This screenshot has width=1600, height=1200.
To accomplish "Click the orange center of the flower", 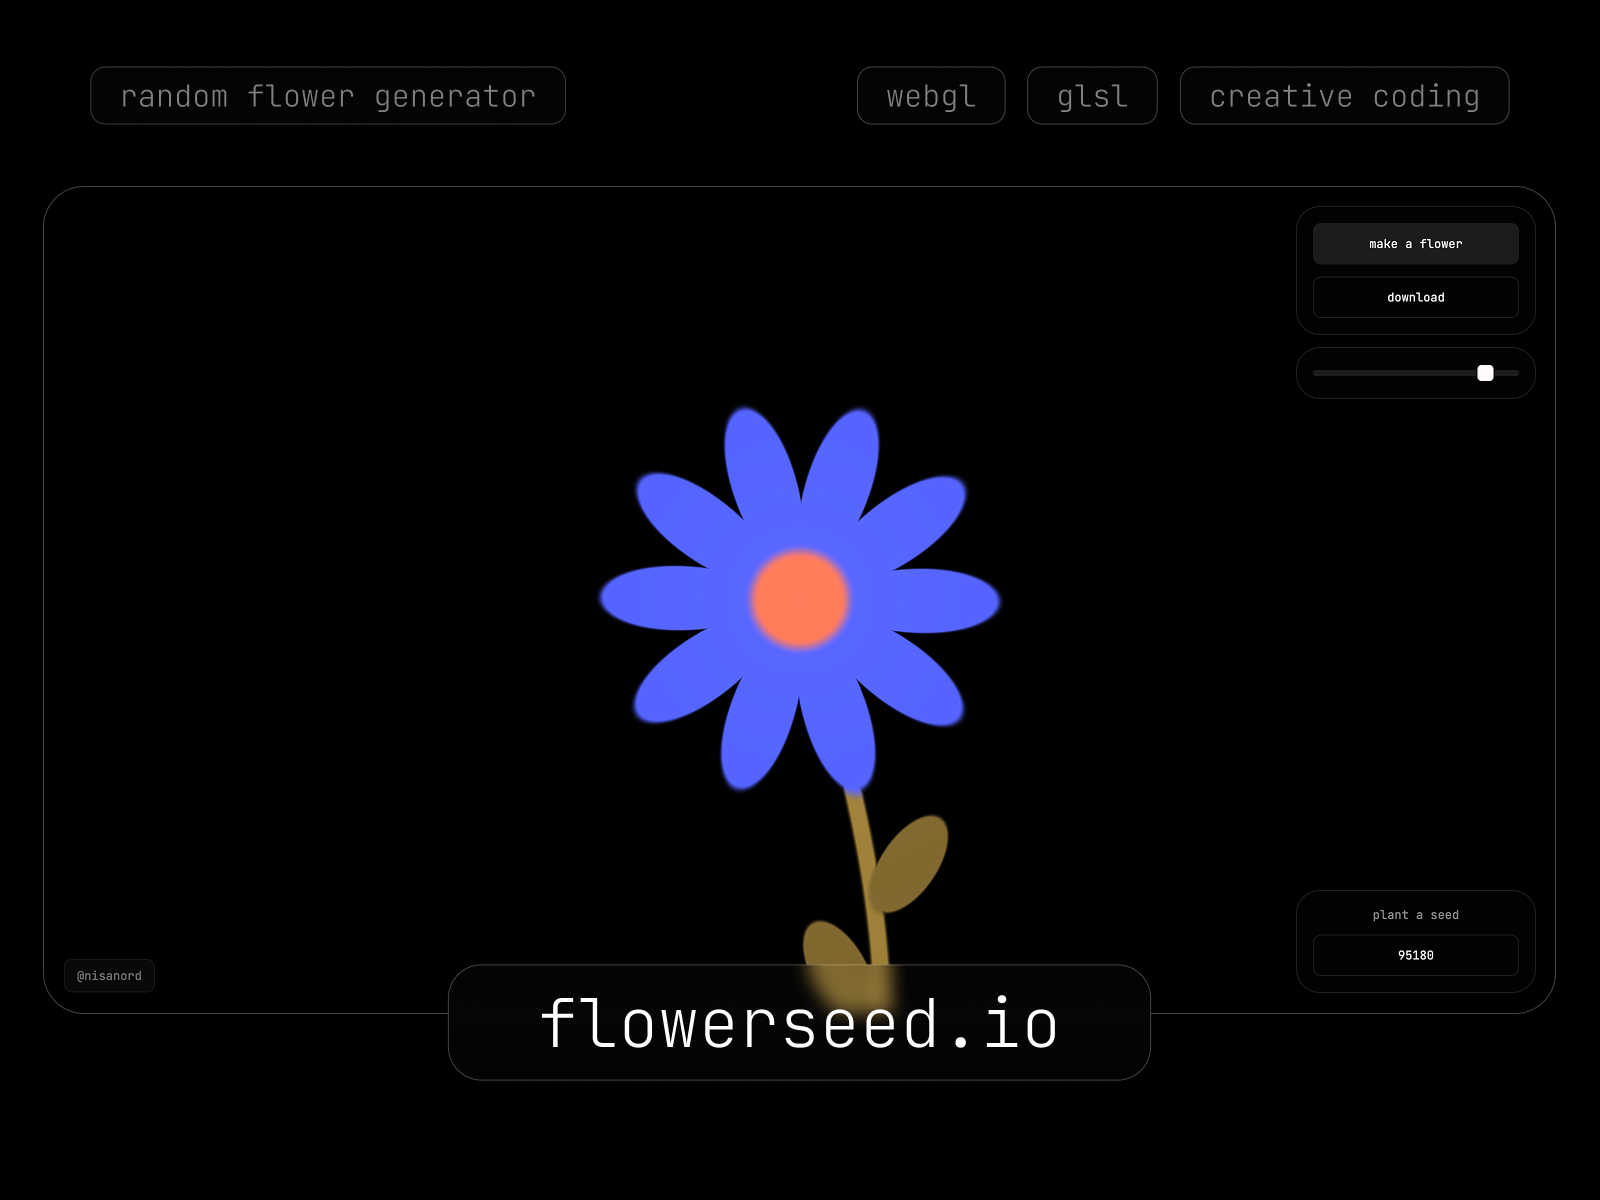I will [x=800, y=599].
